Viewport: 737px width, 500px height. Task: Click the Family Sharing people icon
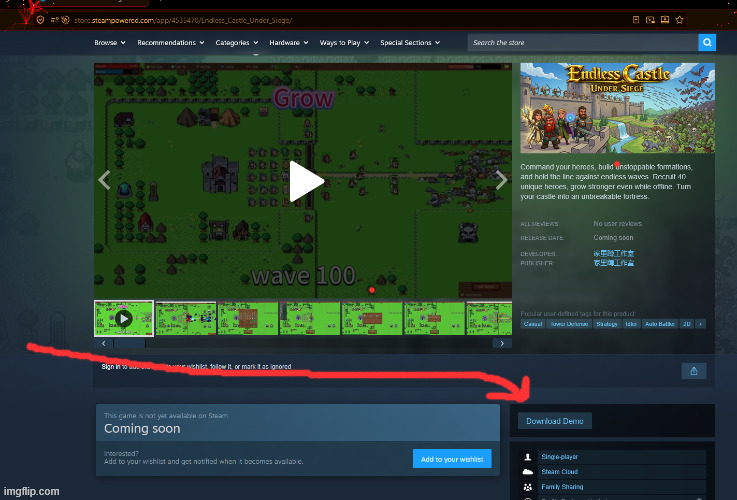pyautogui.click(x=527, y=487)
